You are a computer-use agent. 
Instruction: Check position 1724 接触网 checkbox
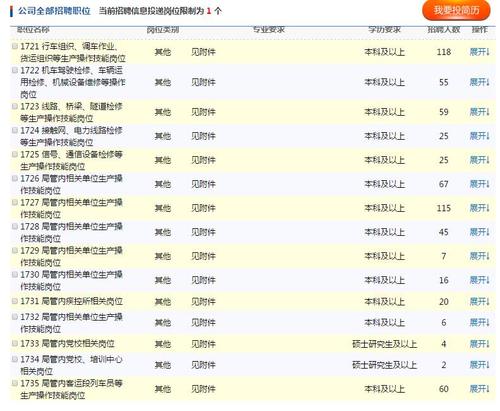click(15, 130)
